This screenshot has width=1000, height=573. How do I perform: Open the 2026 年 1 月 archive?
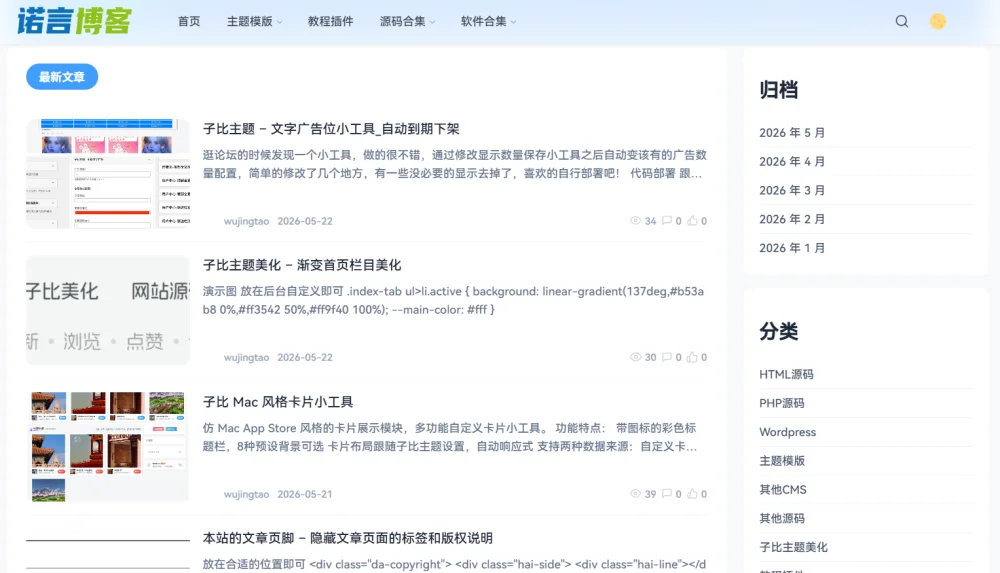pyautogui.click(x=792, y=248)
